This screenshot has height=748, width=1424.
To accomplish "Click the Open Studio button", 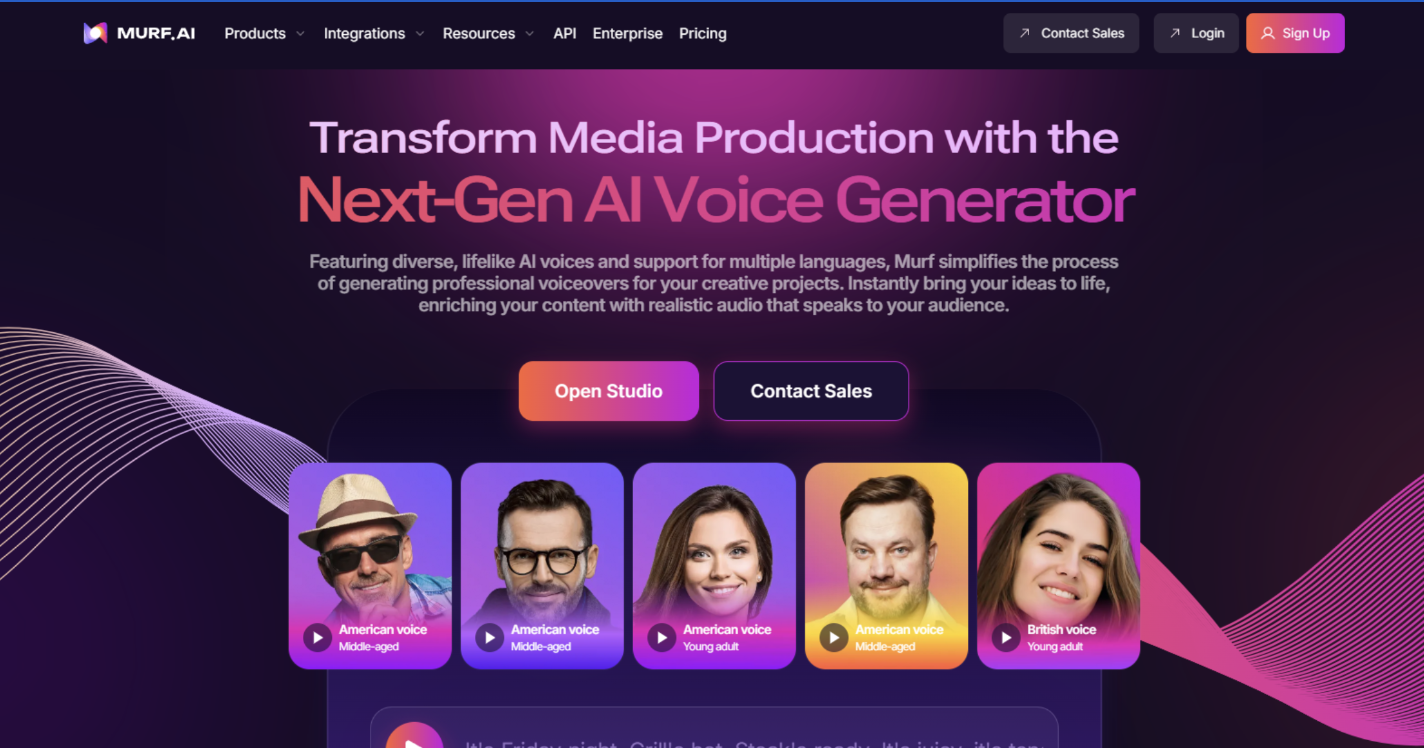I will click(x=608, y=391).
